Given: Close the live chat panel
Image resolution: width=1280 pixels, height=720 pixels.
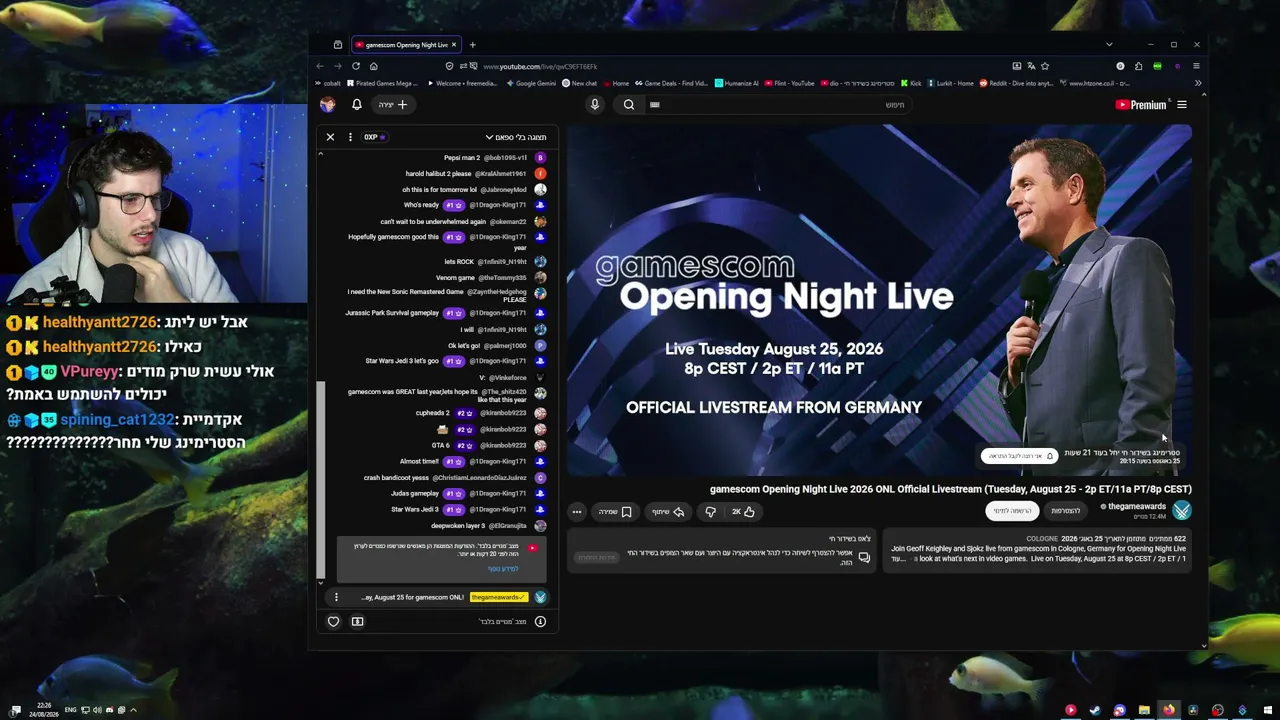Looking at the screenshot, I should click(x=330, y=137).
